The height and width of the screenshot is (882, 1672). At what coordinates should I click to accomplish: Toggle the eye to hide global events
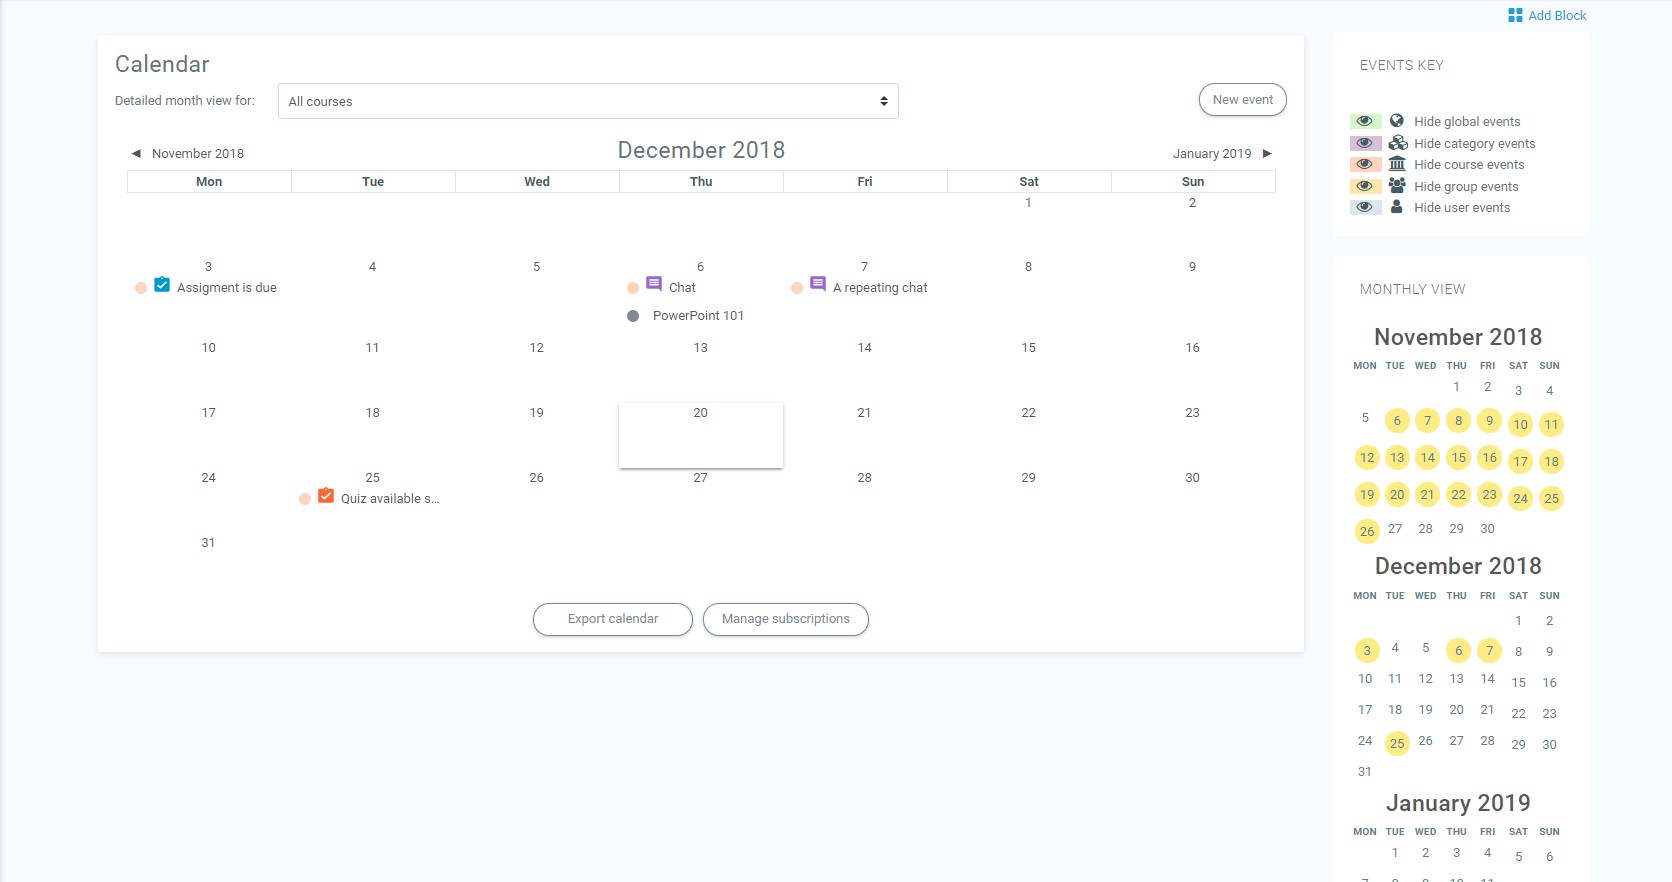click(x=1365, y=121)
